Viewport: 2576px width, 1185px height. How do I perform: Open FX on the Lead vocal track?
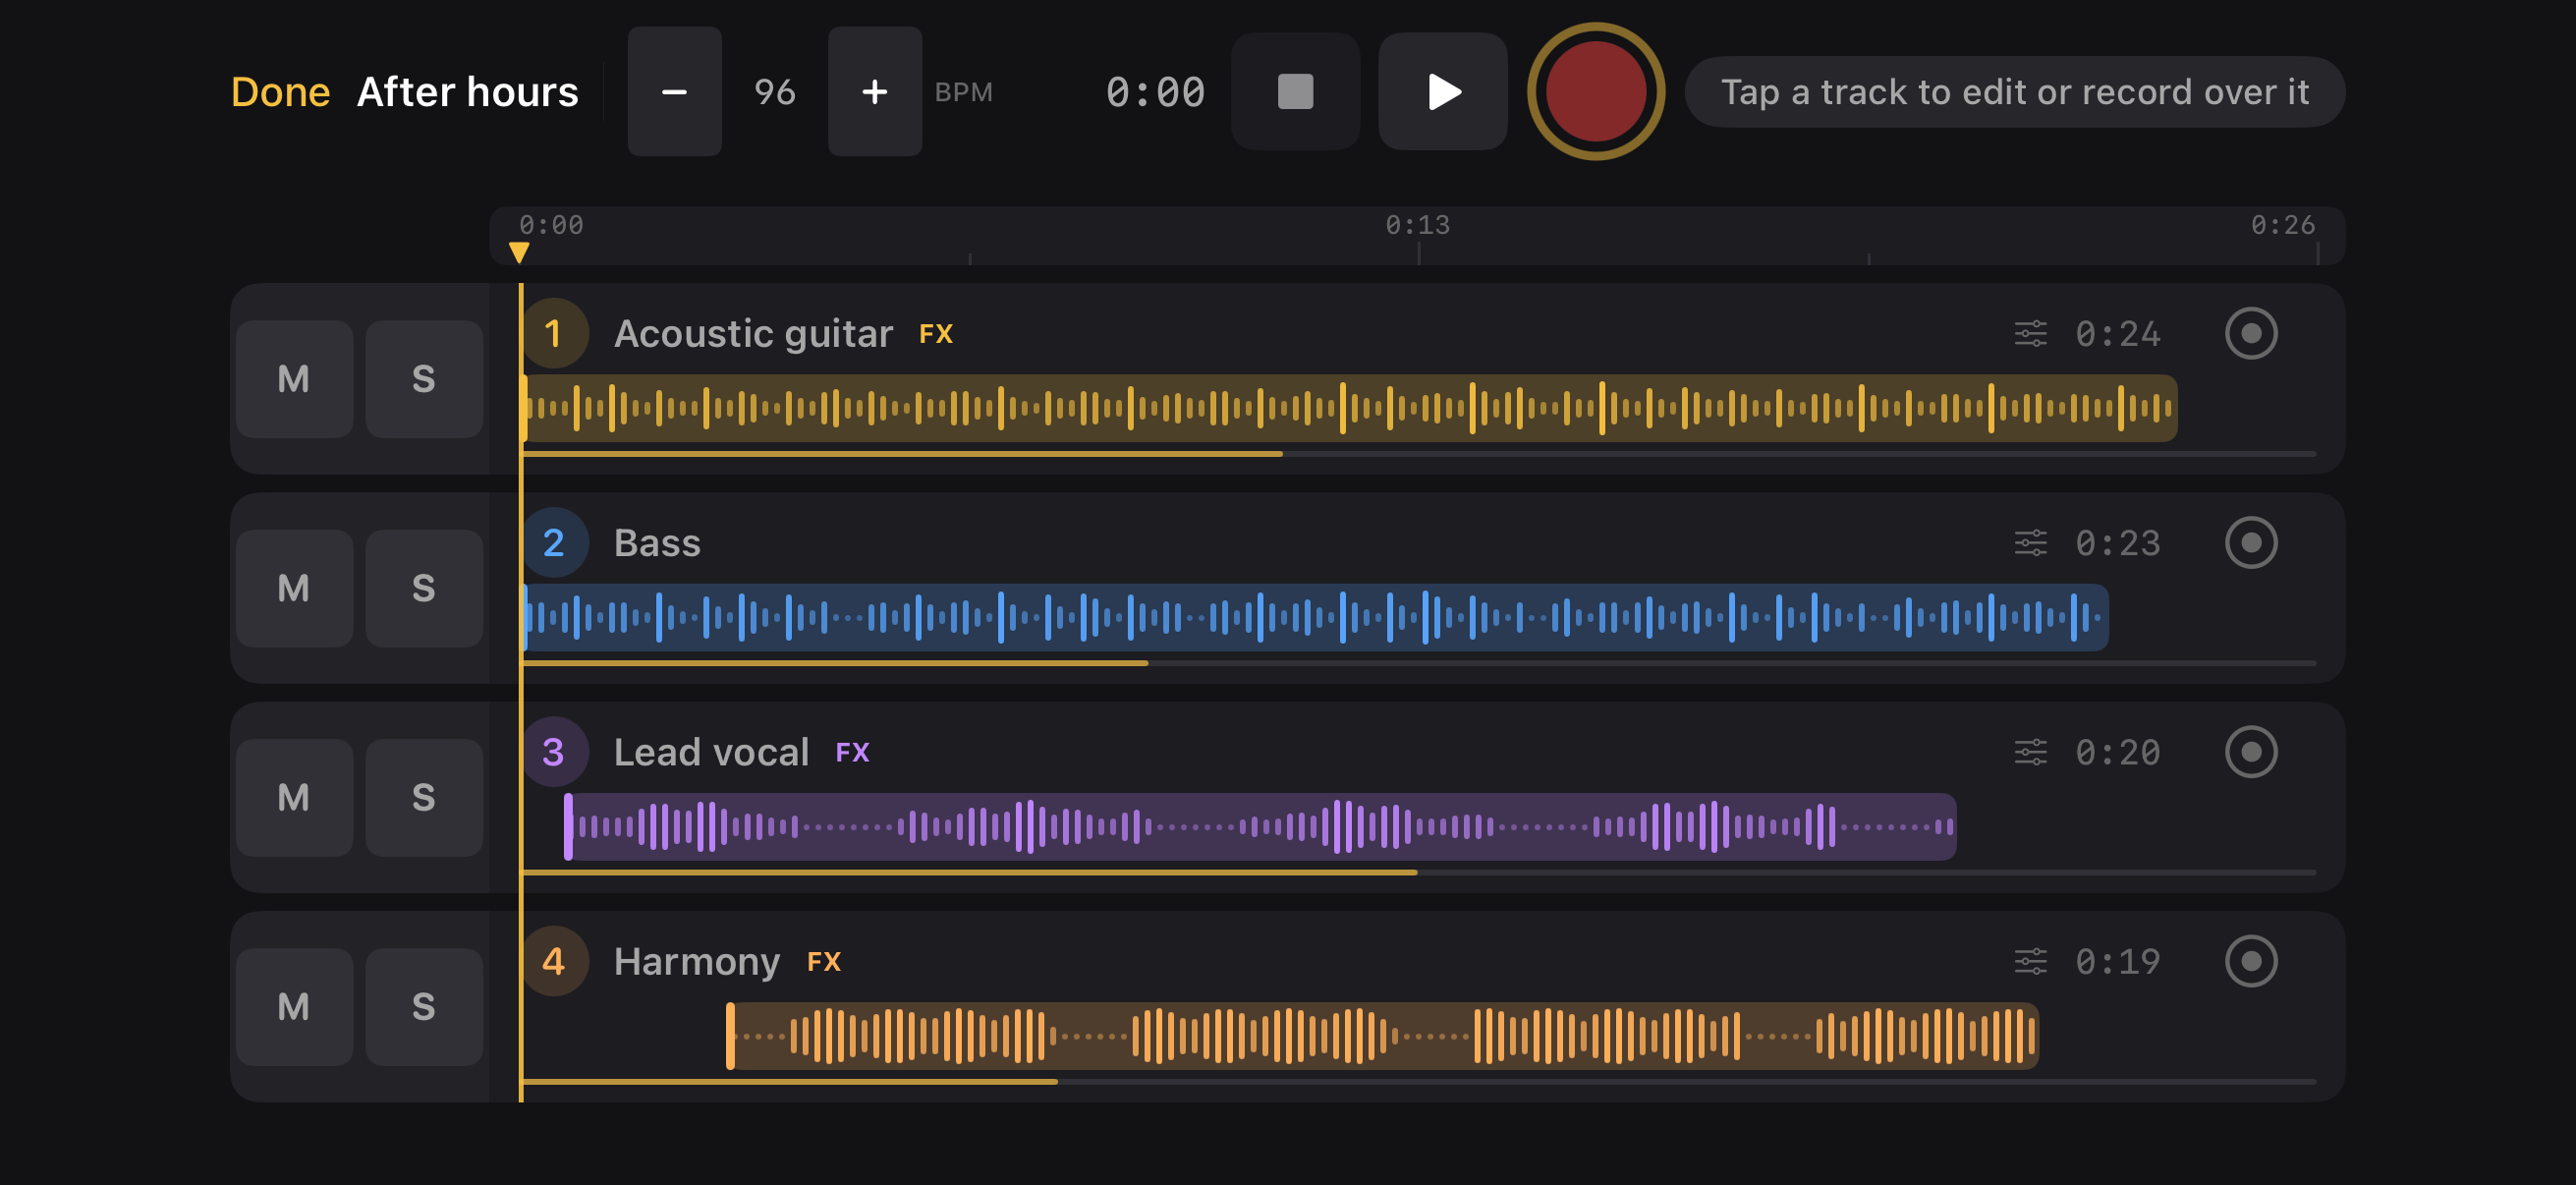pyautogui.click(x=852, y=753)
